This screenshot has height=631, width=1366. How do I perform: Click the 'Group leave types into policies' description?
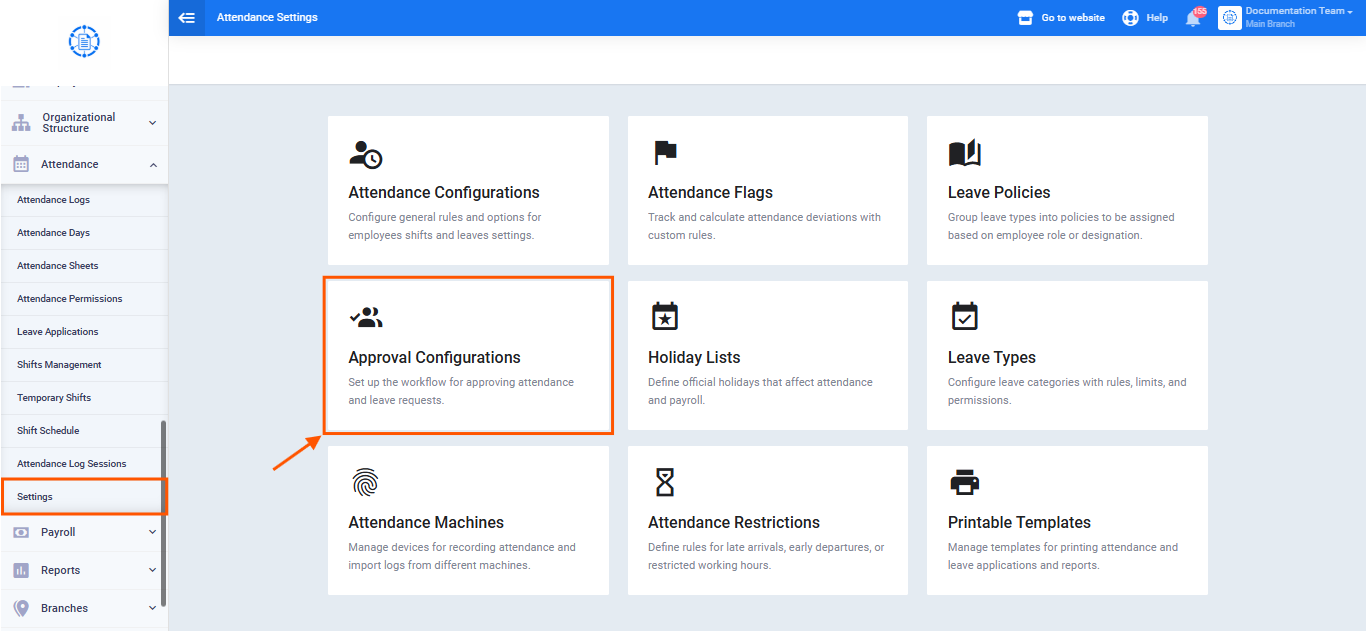pos(1061,226)
